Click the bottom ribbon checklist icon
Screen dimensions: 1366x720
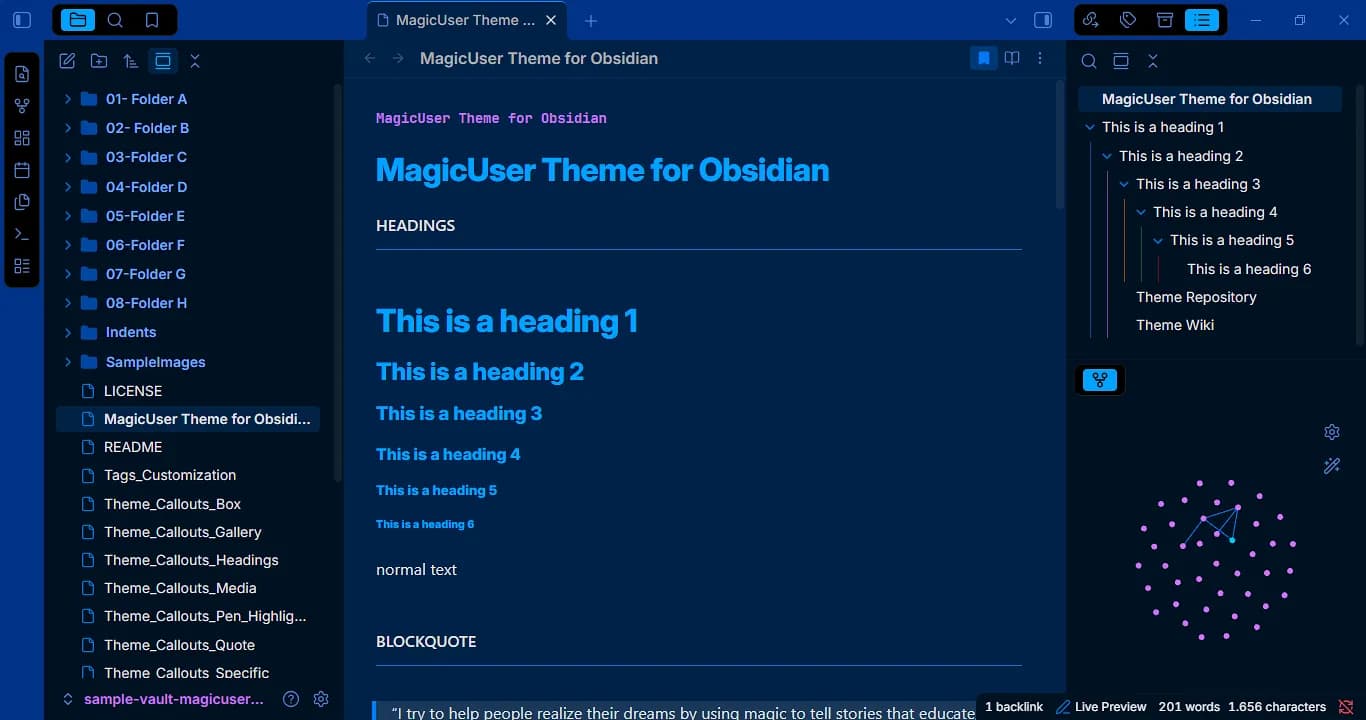click(22, 266)
